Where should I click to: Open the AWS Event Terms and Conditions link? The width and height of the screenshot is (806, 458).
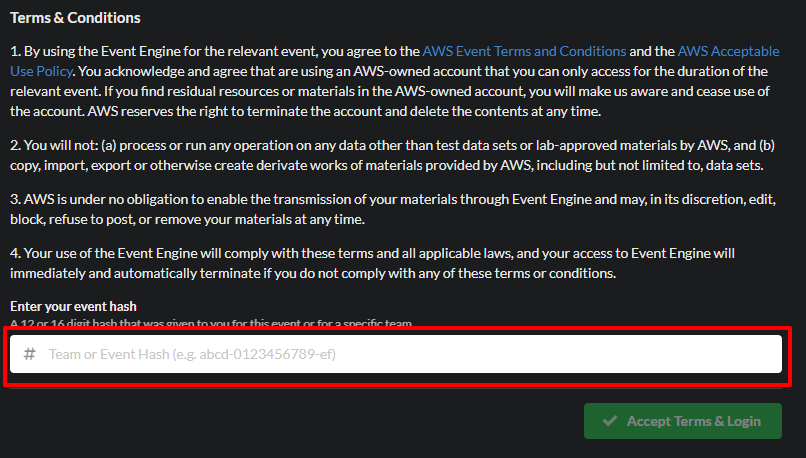coord(524,50)
